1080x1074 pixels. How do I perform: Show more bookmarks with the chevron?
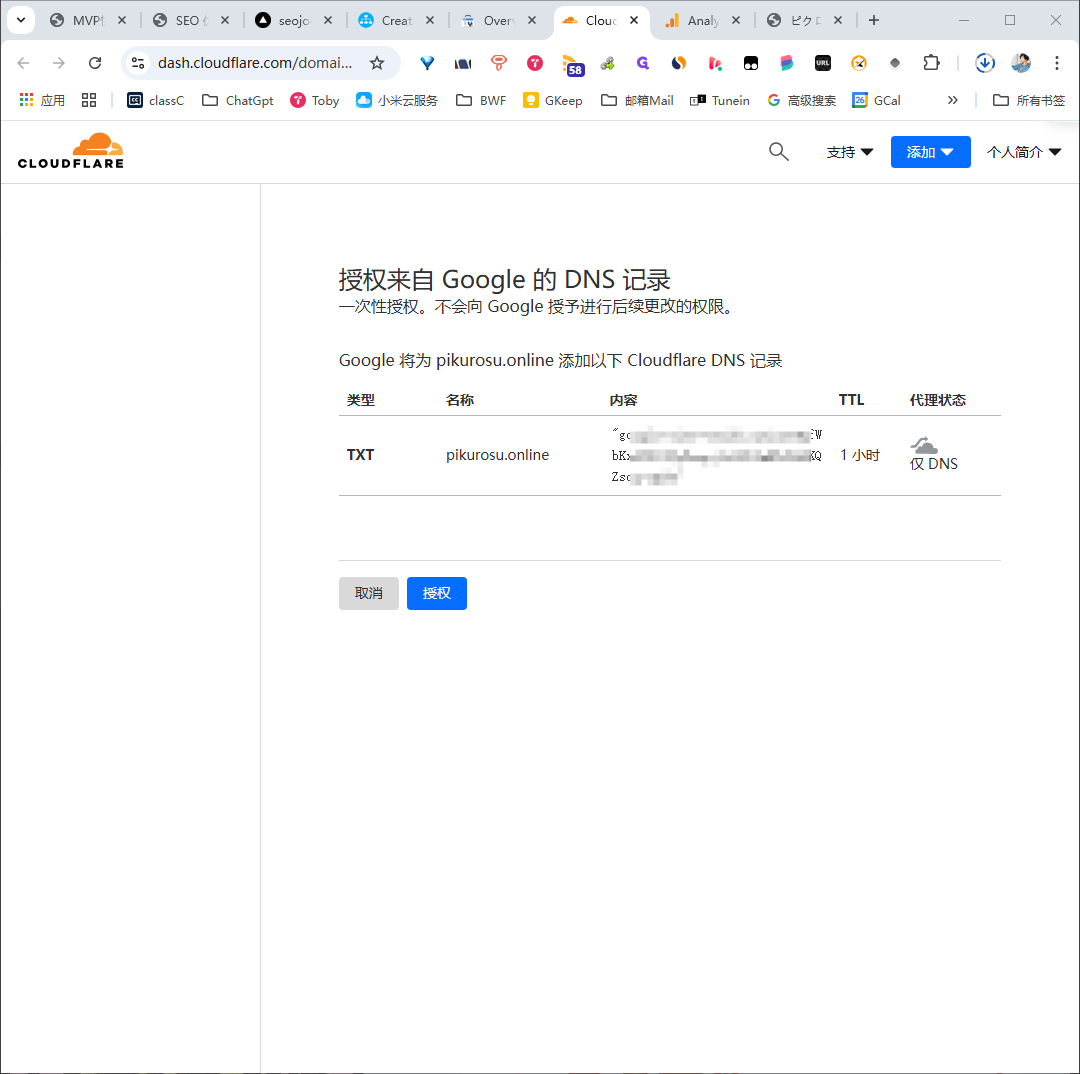[x=953, y=101]
